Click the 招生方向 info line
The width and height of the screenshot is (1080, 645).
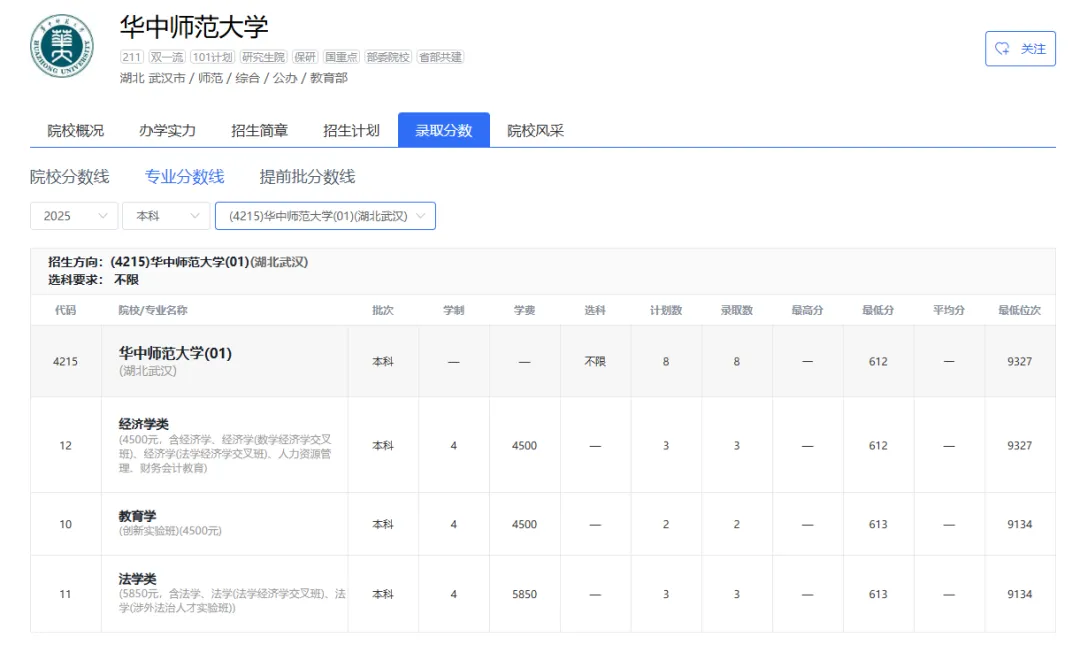click(178, 262)
